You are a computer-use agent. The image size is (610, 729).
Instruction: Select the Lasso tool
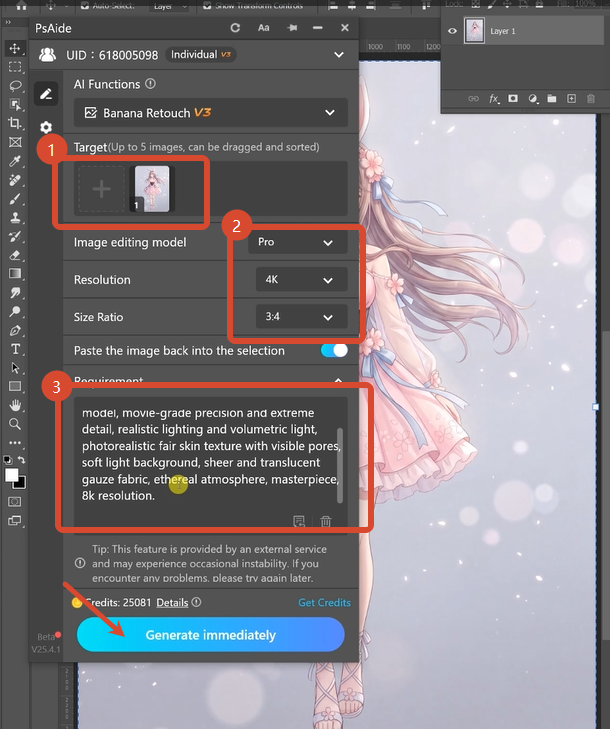(x=15, y=86)
